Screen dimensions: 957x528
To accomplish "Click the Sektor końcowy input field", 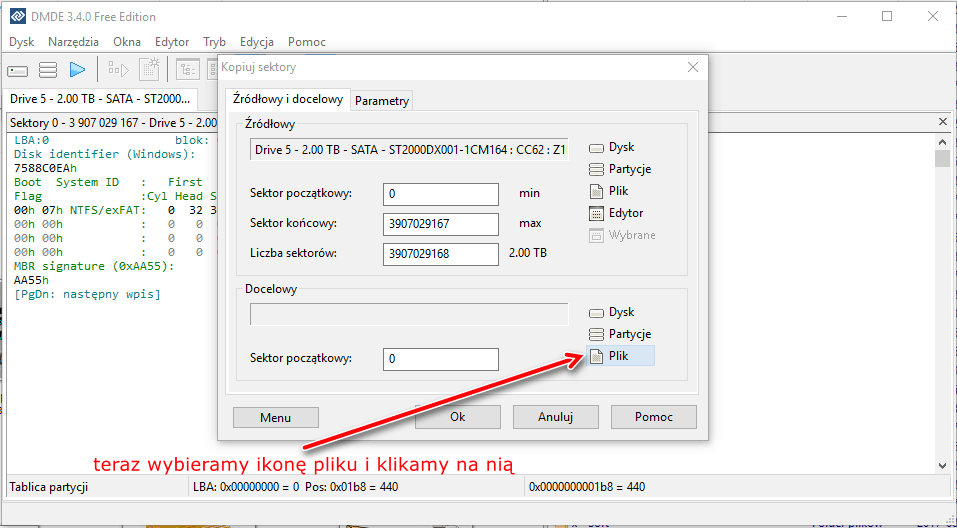I will 440,224.
